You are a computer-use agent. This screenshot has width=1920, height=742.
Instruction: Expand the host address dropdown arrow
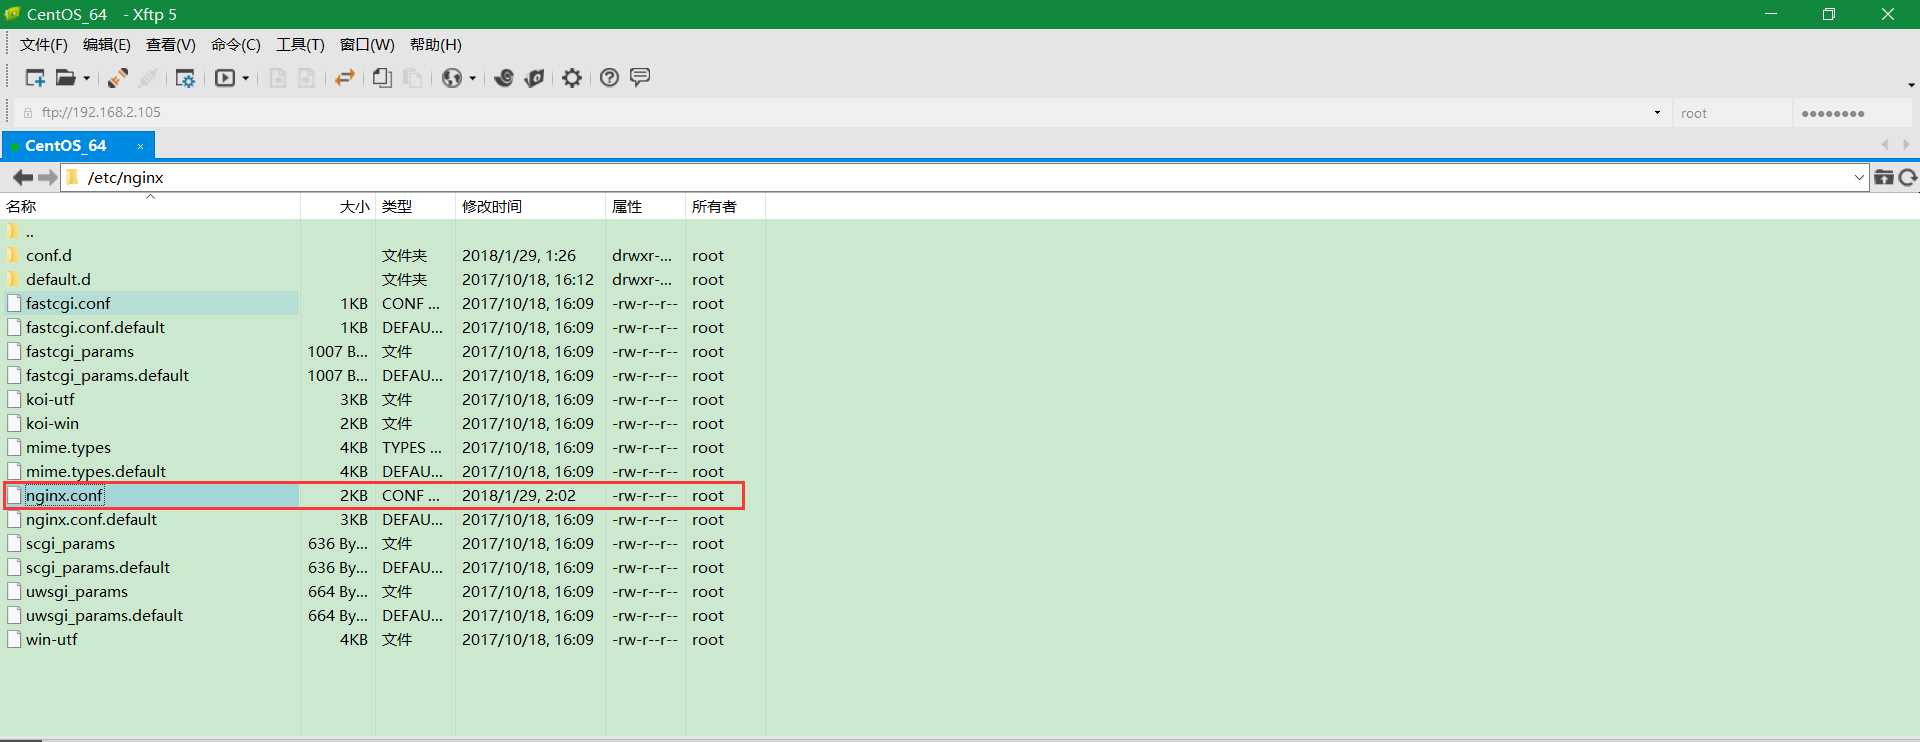(1657, 113)
